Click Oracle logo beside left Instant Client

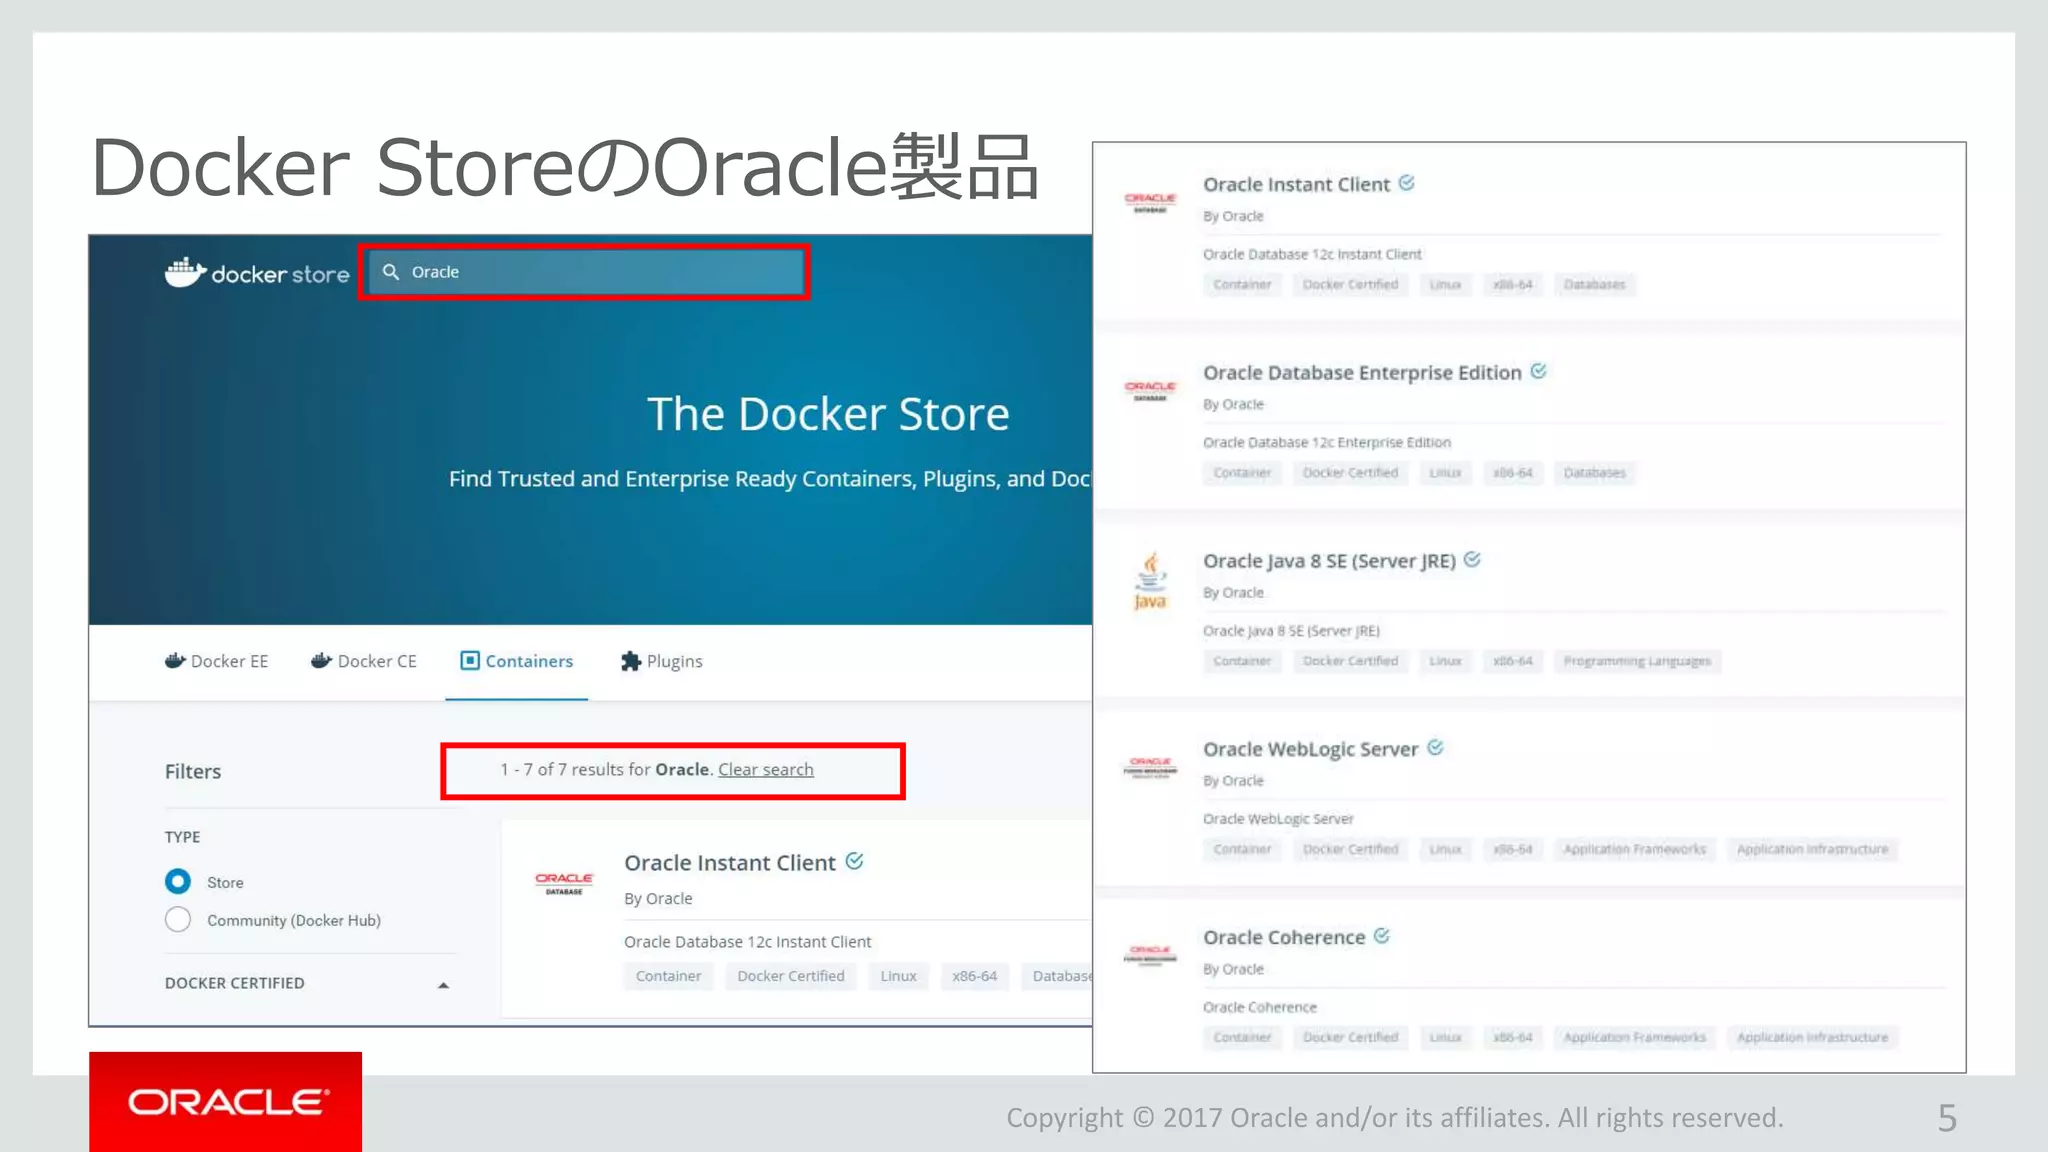click(x=564, y=882)
